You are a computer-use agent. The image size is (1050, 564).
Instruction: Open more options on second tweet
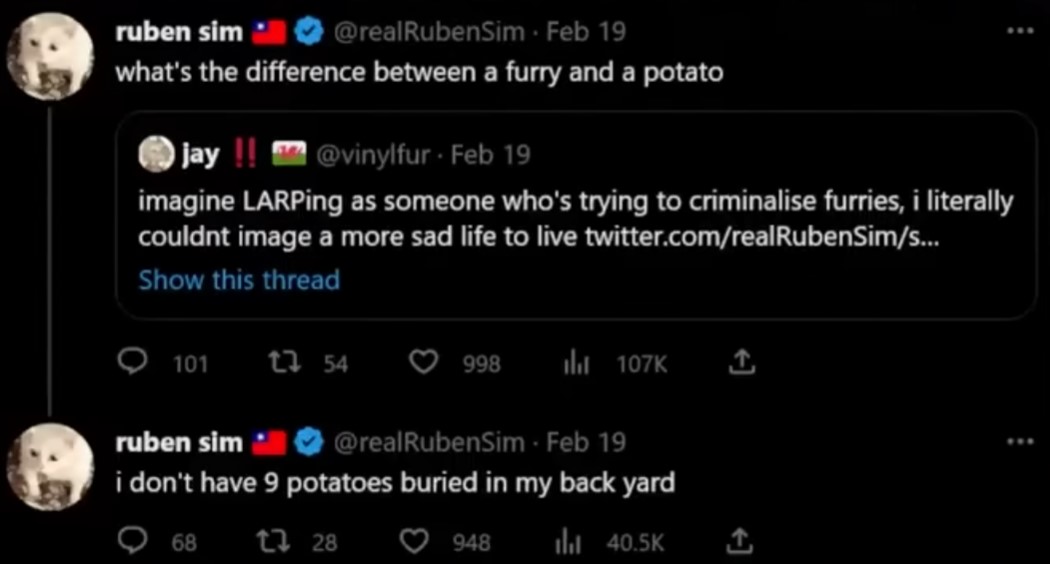(x=1021, y=441)
